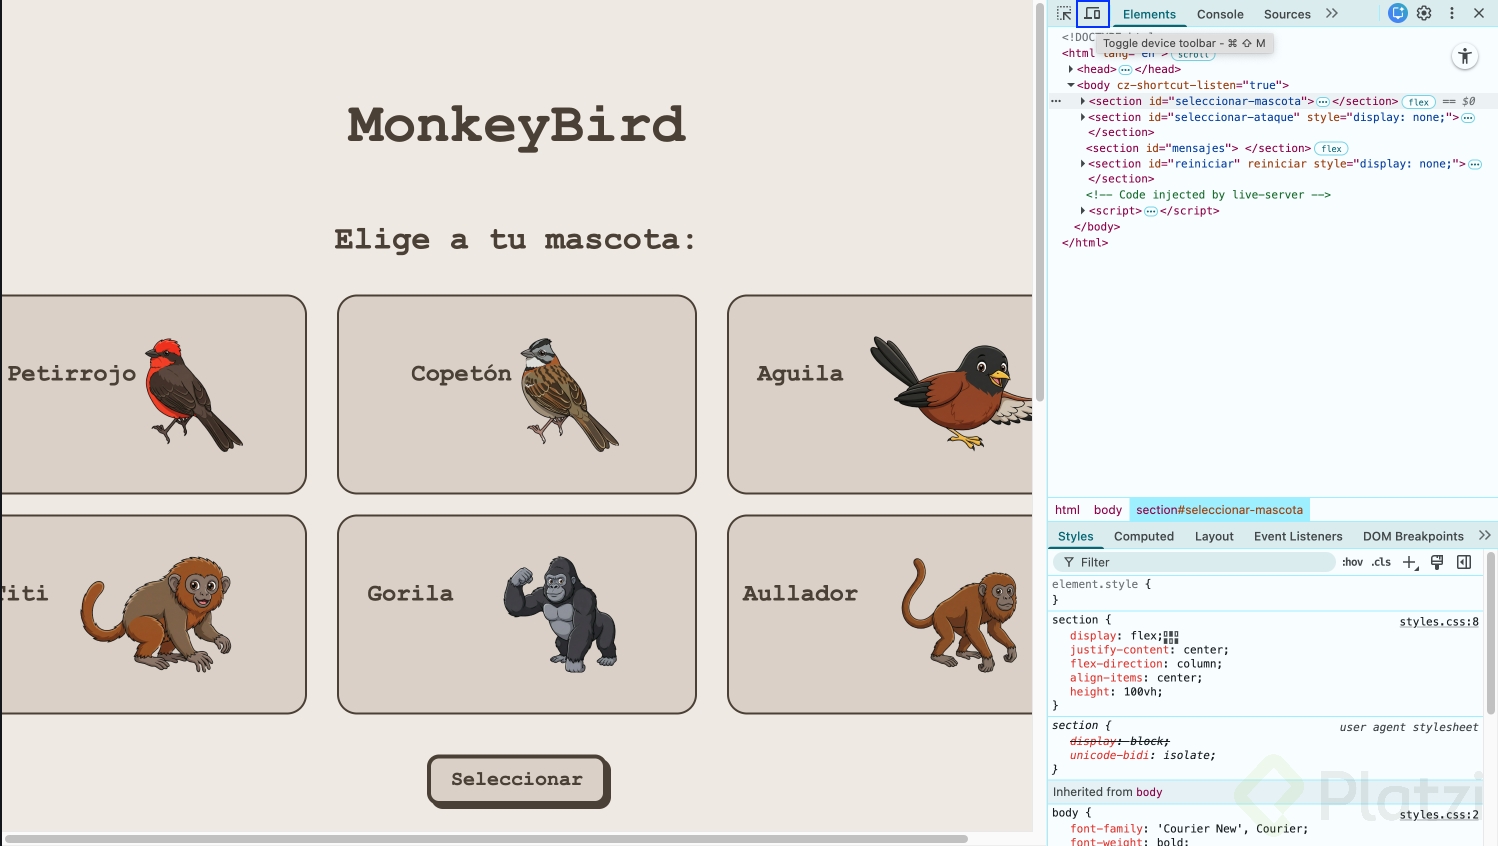Choose the Aullador pet card

880,614
